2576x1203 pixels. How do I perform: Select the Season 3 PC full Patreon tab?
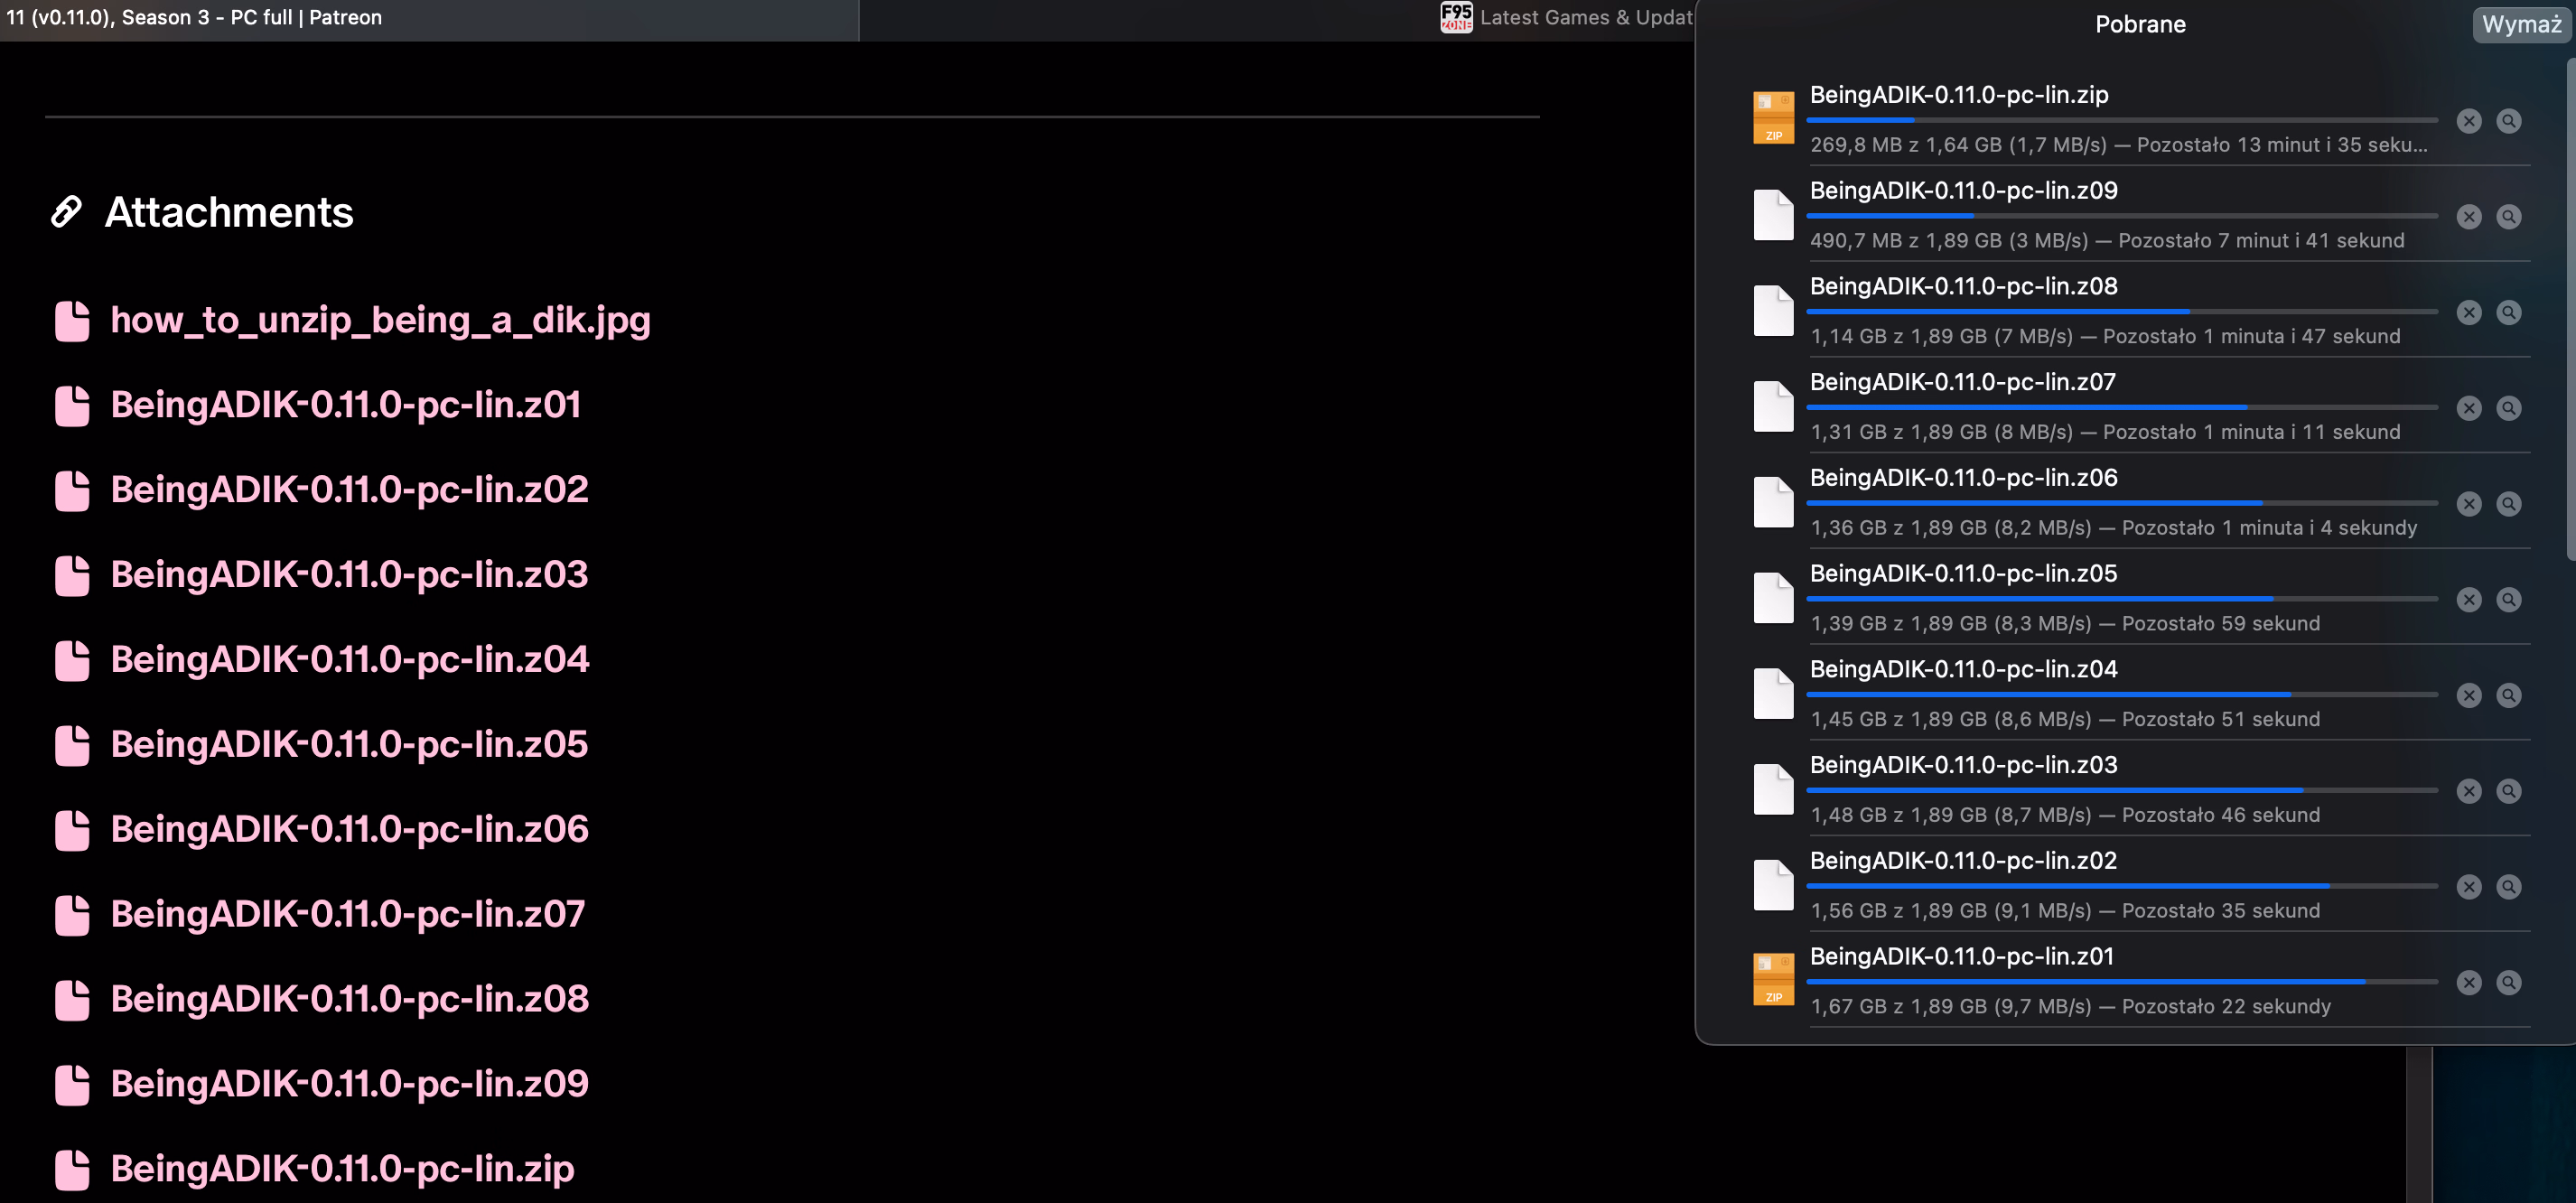coord(300,18)
